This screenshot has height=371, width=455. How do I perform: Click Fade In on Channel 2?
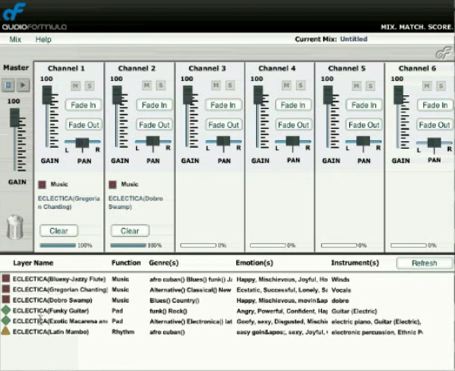pyautogui.click(x=154, y=105)
